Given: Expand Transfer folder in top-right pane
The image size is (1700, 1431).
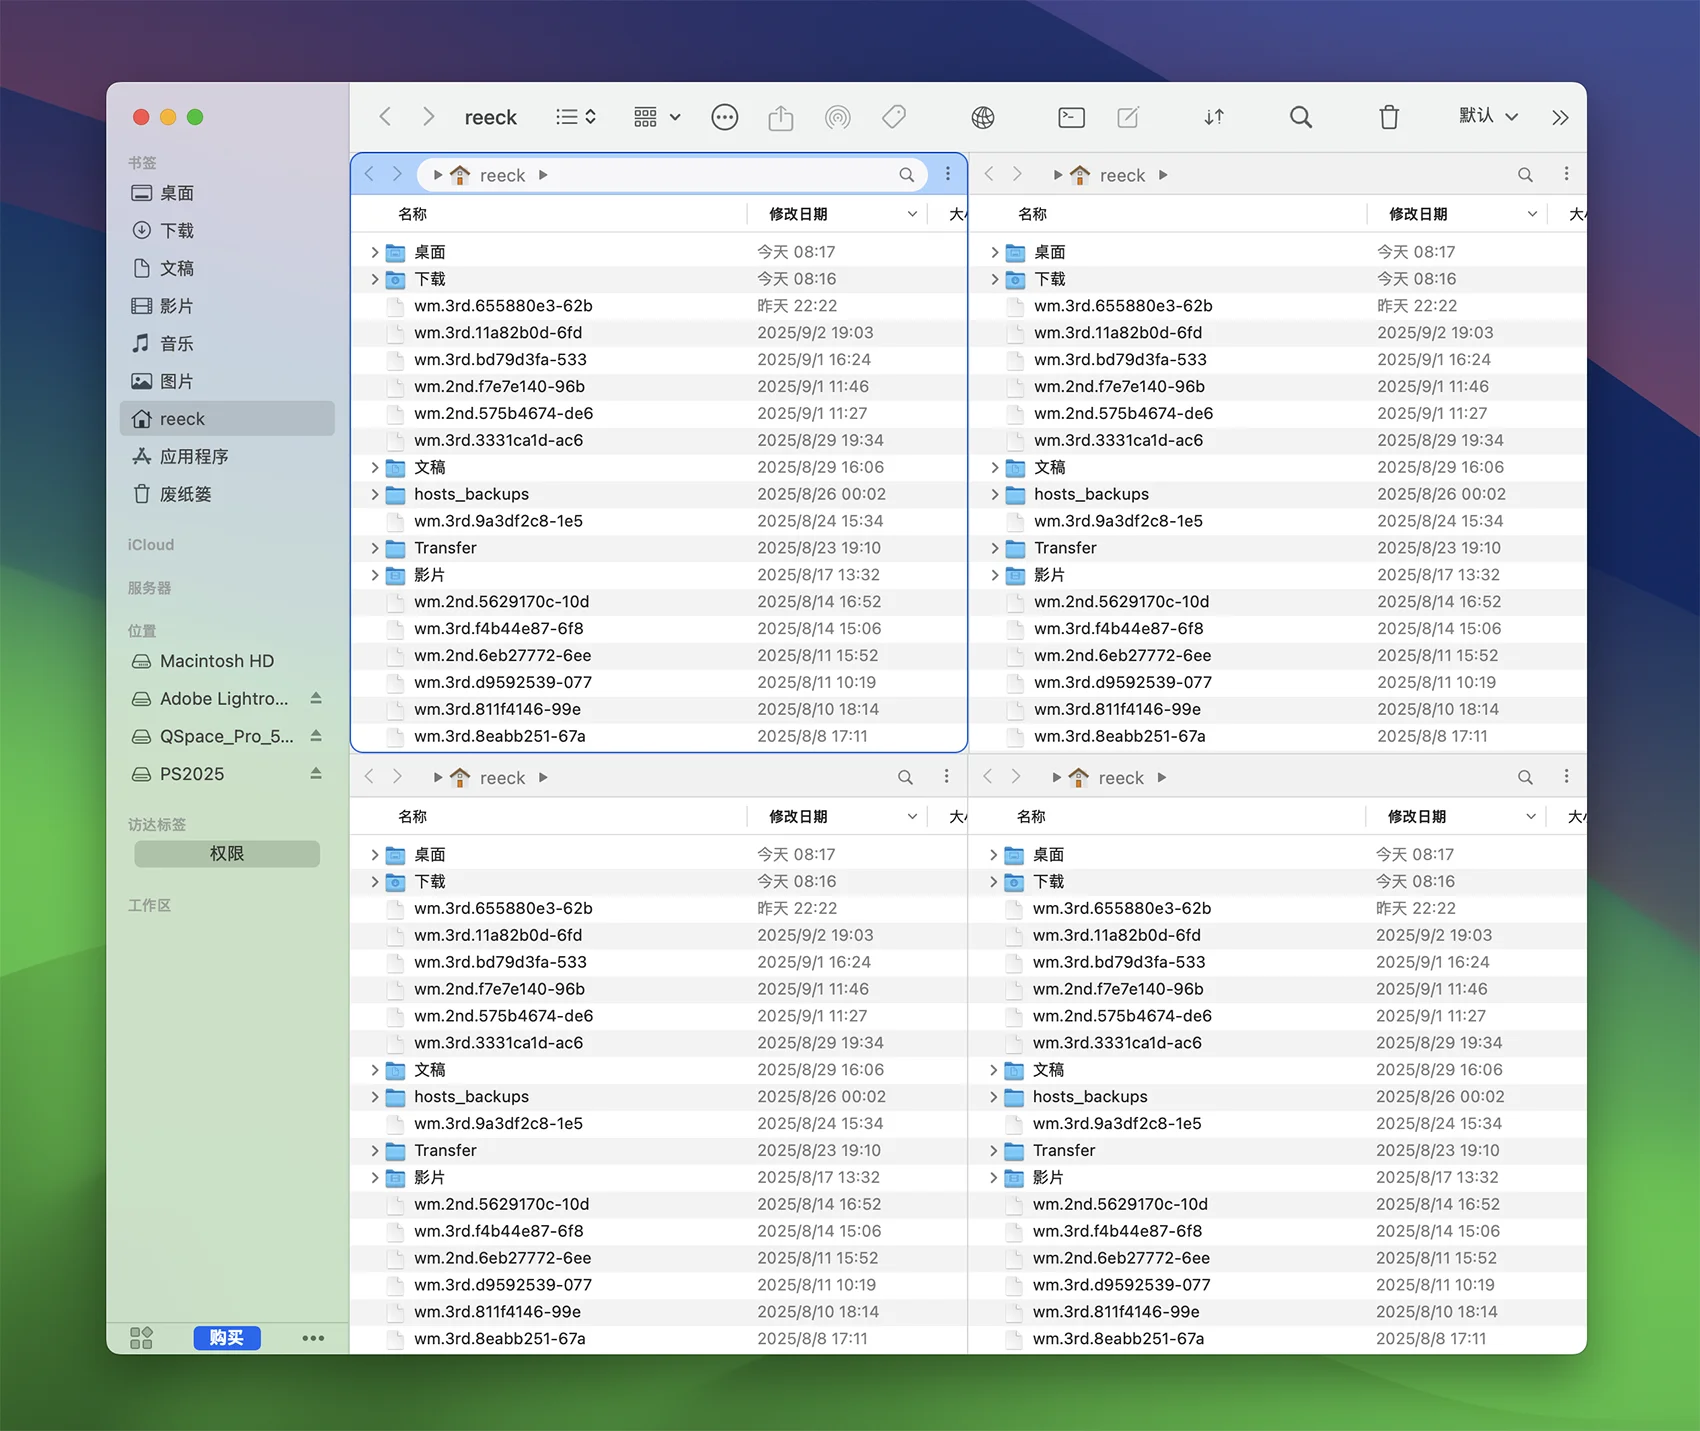Looking at the screenshot, I should [994, 549].
